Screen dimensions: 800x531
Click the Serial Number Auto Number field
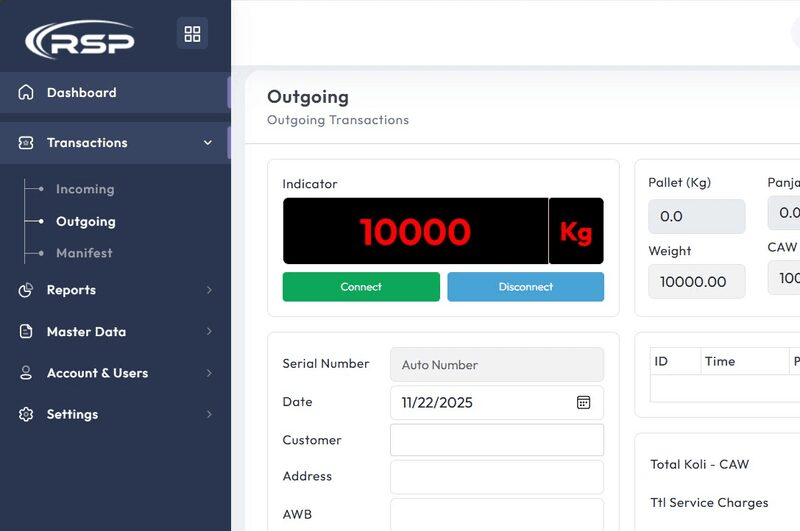tap(497, 365)
